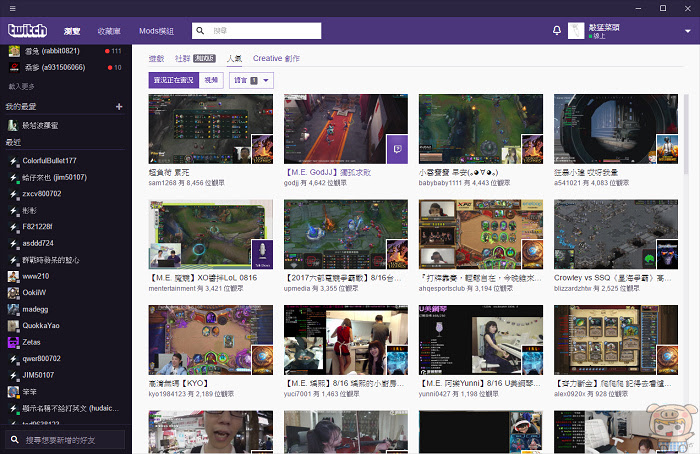Open sam1268 stream thumbnail
Screen dimensions: 700x454
click(x=210, y=129)
